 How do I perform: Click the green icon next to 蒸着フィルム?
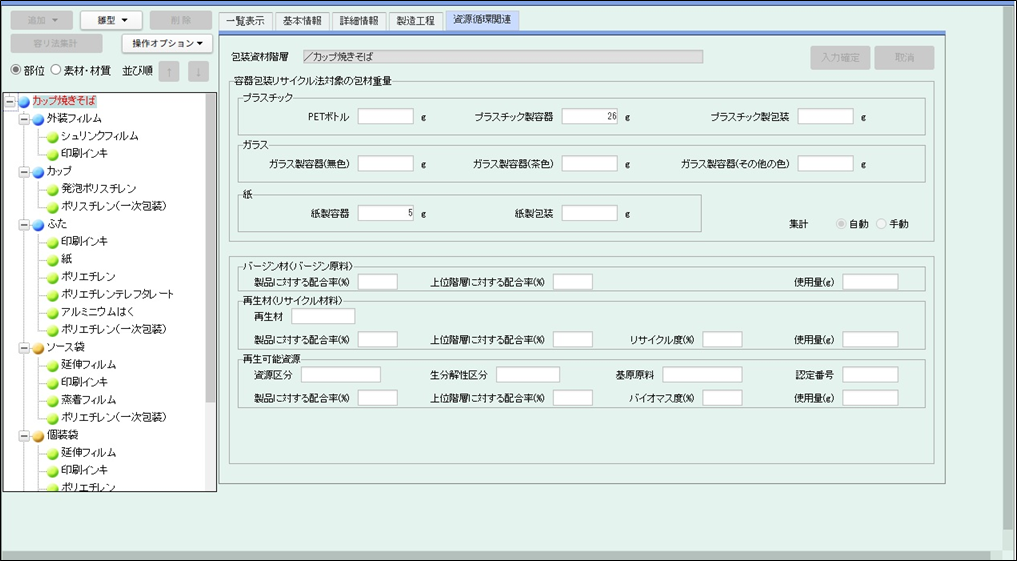tap(52, 400)
